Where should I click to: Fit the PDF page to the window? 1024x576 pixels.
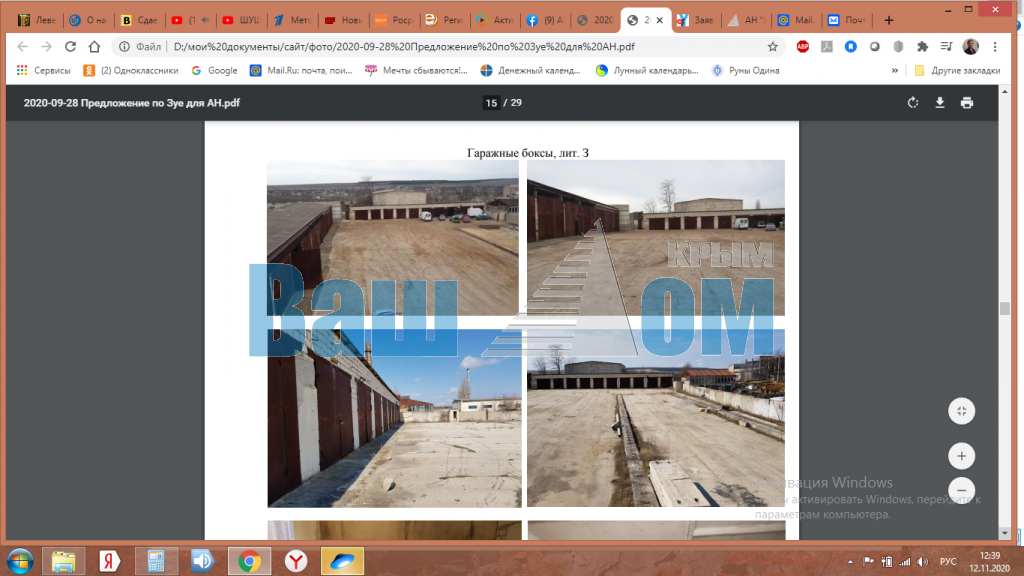tap(961, 411)
